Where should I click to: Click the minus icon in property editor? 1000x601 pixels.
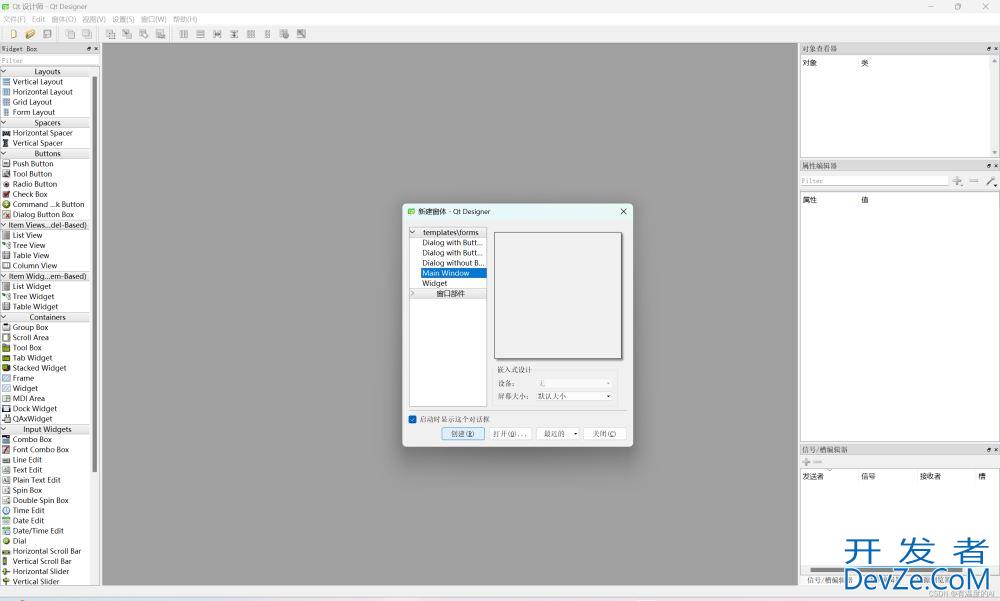point(974,181)
